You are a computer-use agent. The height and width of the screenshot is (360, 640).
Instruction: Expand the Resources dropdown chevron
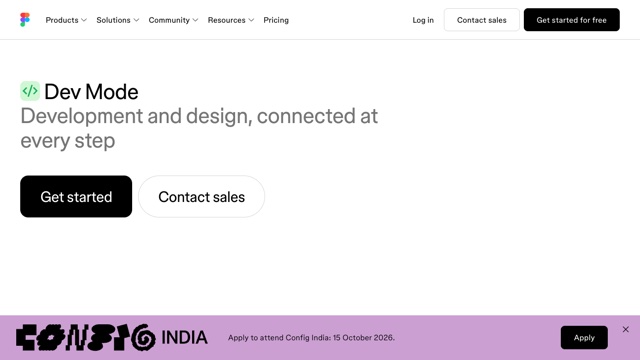(x=251, y=20)
